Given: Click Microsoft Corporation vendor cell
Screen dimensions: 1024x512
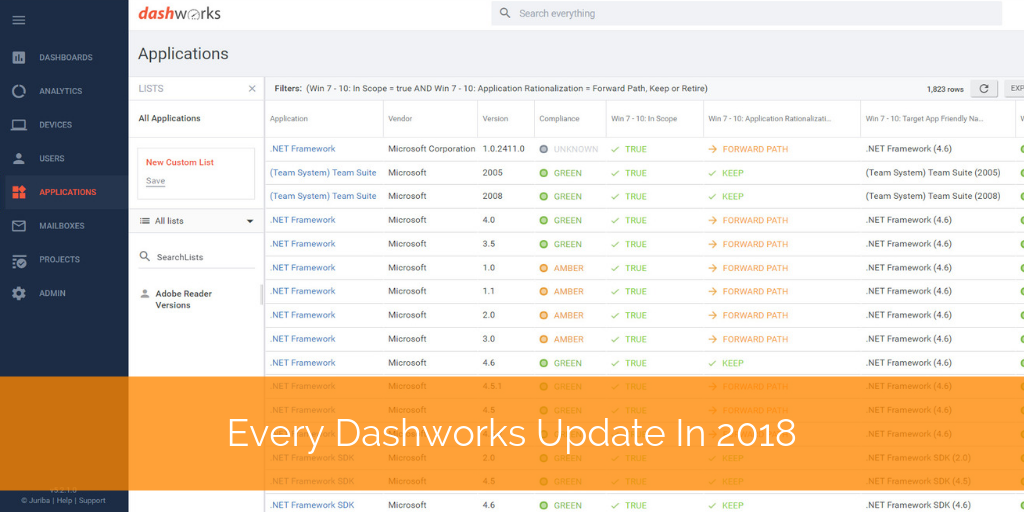Looking at the screenshot, I should coord(432,149).
